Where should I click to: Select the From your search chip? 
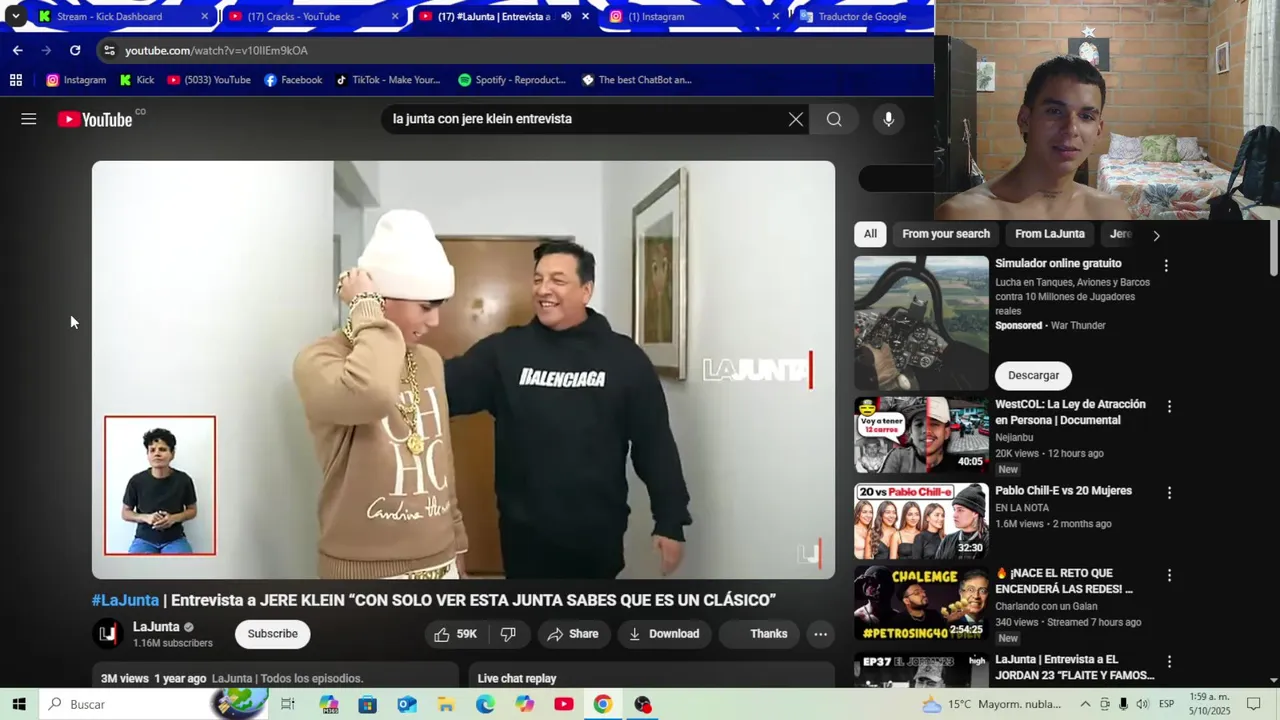click(946, 234)
